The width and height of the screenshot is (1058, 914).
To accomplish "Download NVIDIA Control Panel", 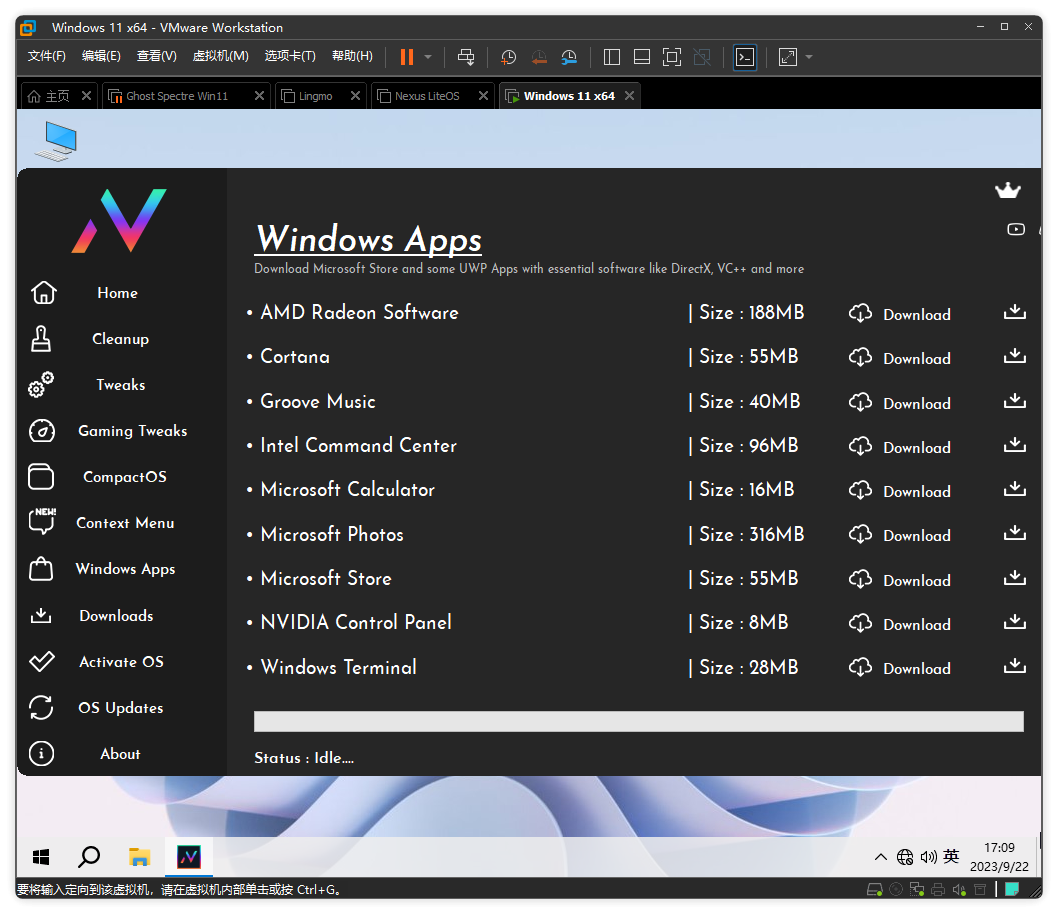I will [916, 624].
